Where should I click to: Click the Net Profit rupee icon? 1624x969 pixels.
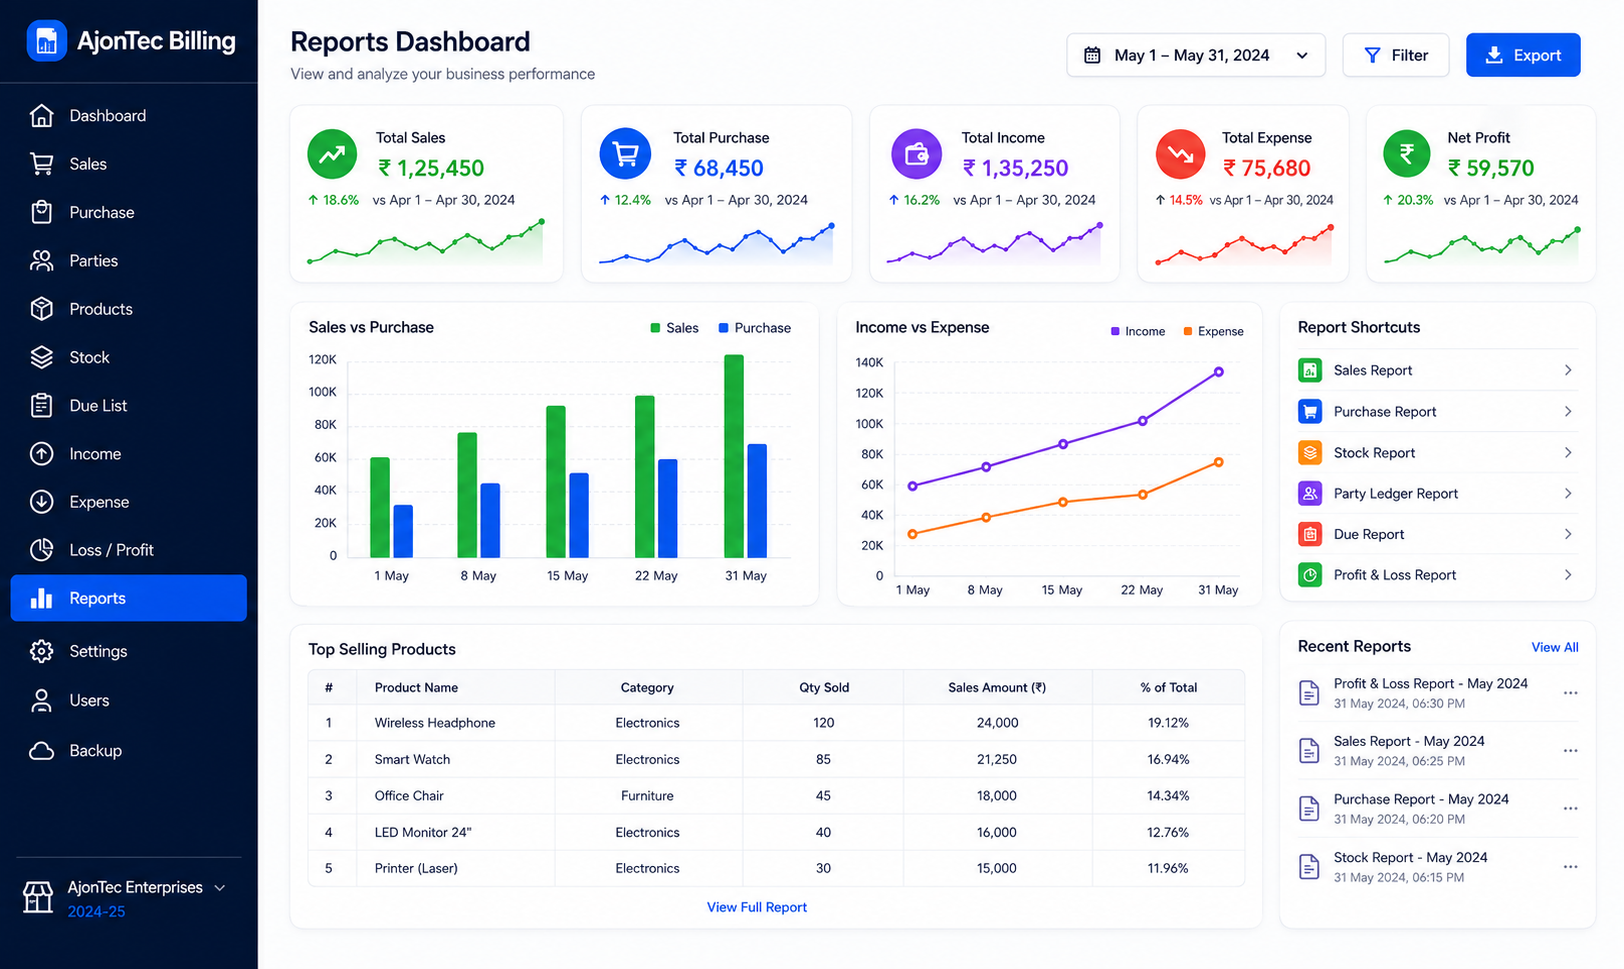coord(1406,154)
